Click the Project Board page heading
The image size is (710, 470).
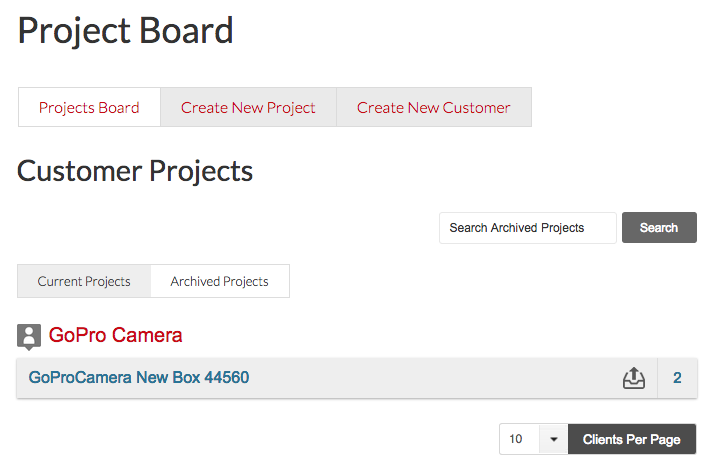(x=125, y=31)
